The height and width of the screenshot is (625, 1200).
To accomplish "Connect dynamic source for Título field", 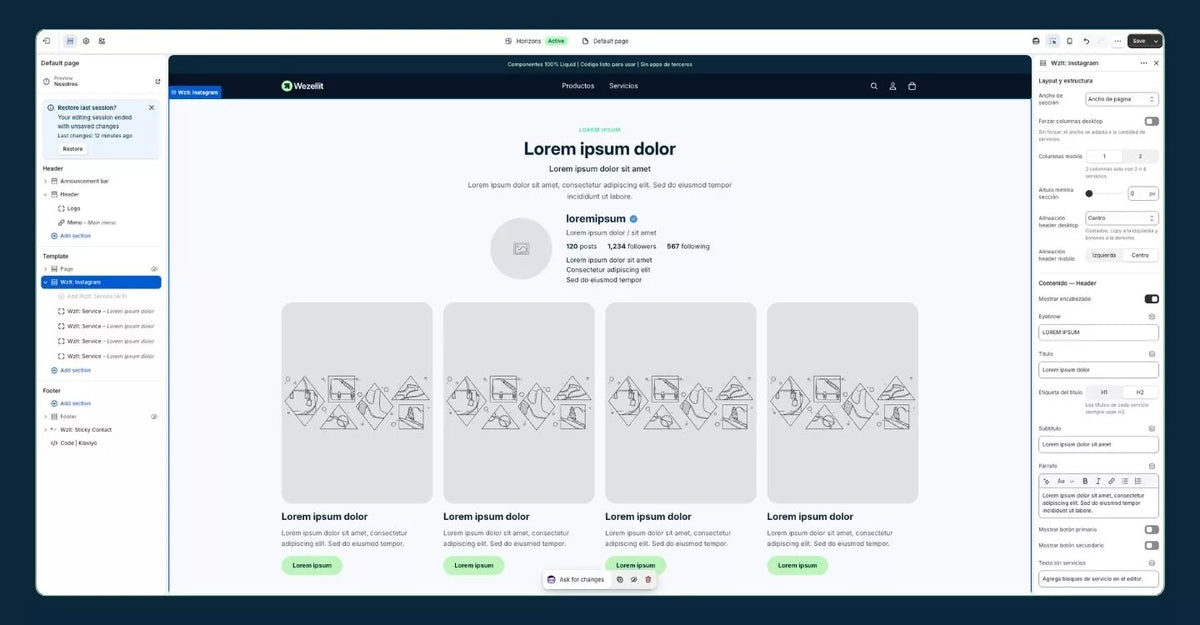I will pyautogui.click(x=1152, y=354).
